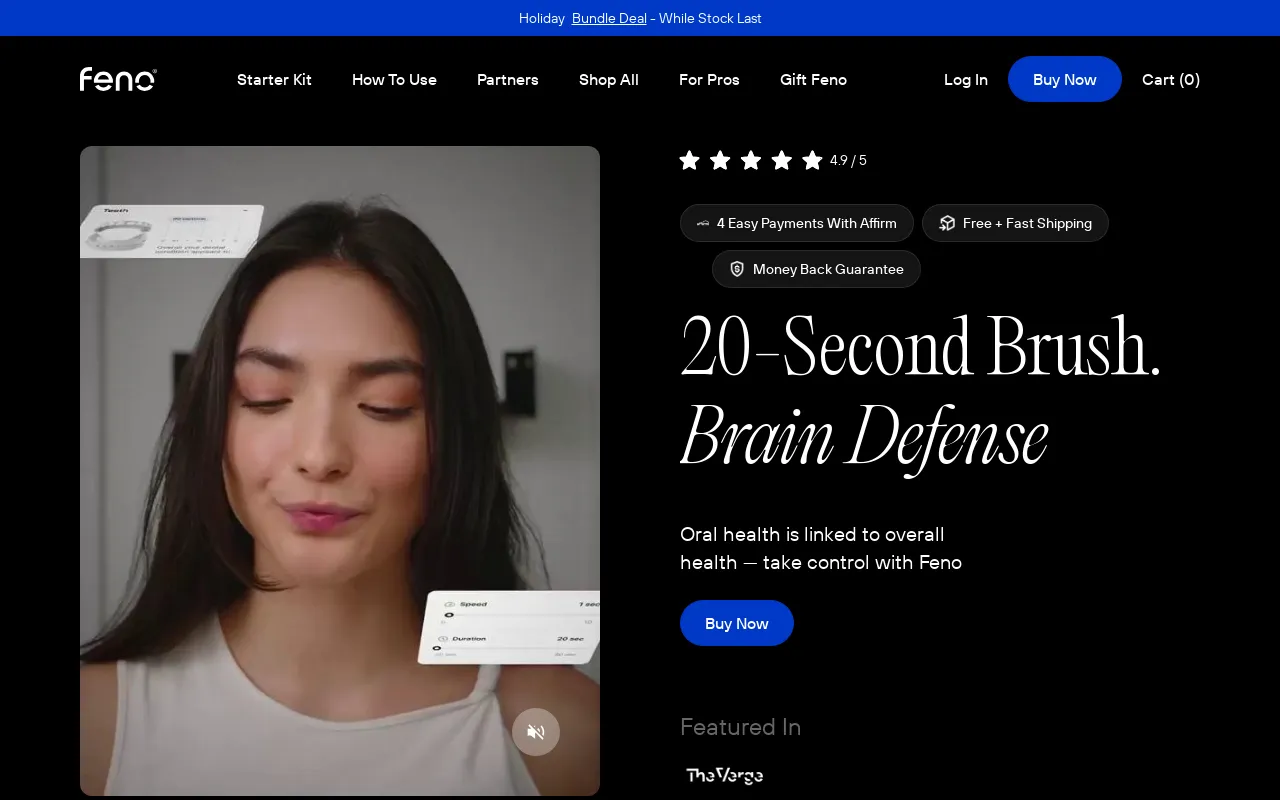Open the For Pros page

[709, 79]
